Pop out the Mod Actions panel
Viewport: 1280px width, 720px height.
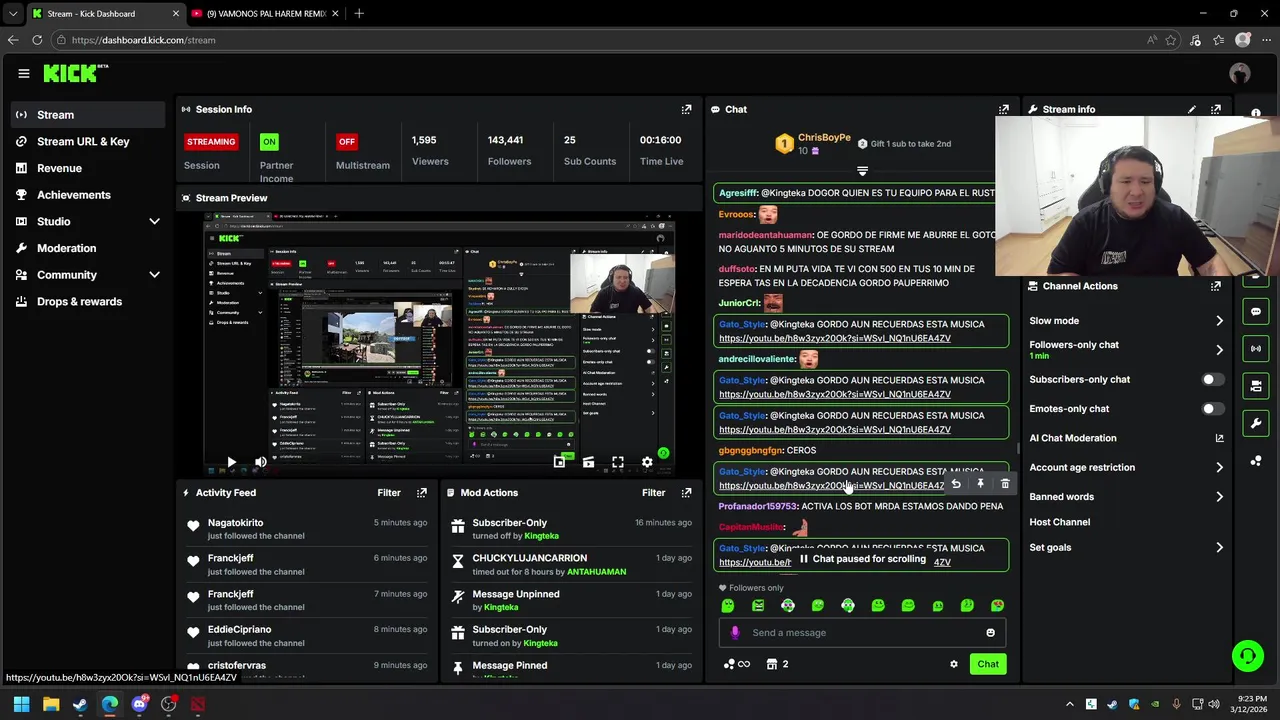coord(686,493)
